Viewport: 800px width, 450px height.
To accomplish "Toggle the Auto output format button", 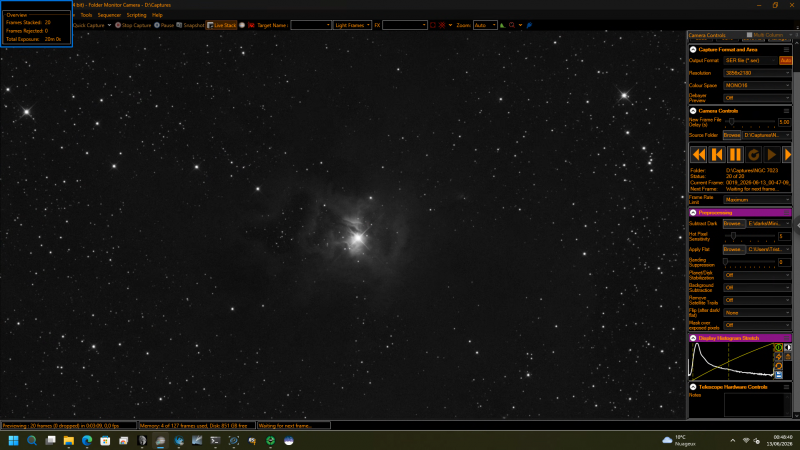I will pyautogui.click(x=785, y=60).
